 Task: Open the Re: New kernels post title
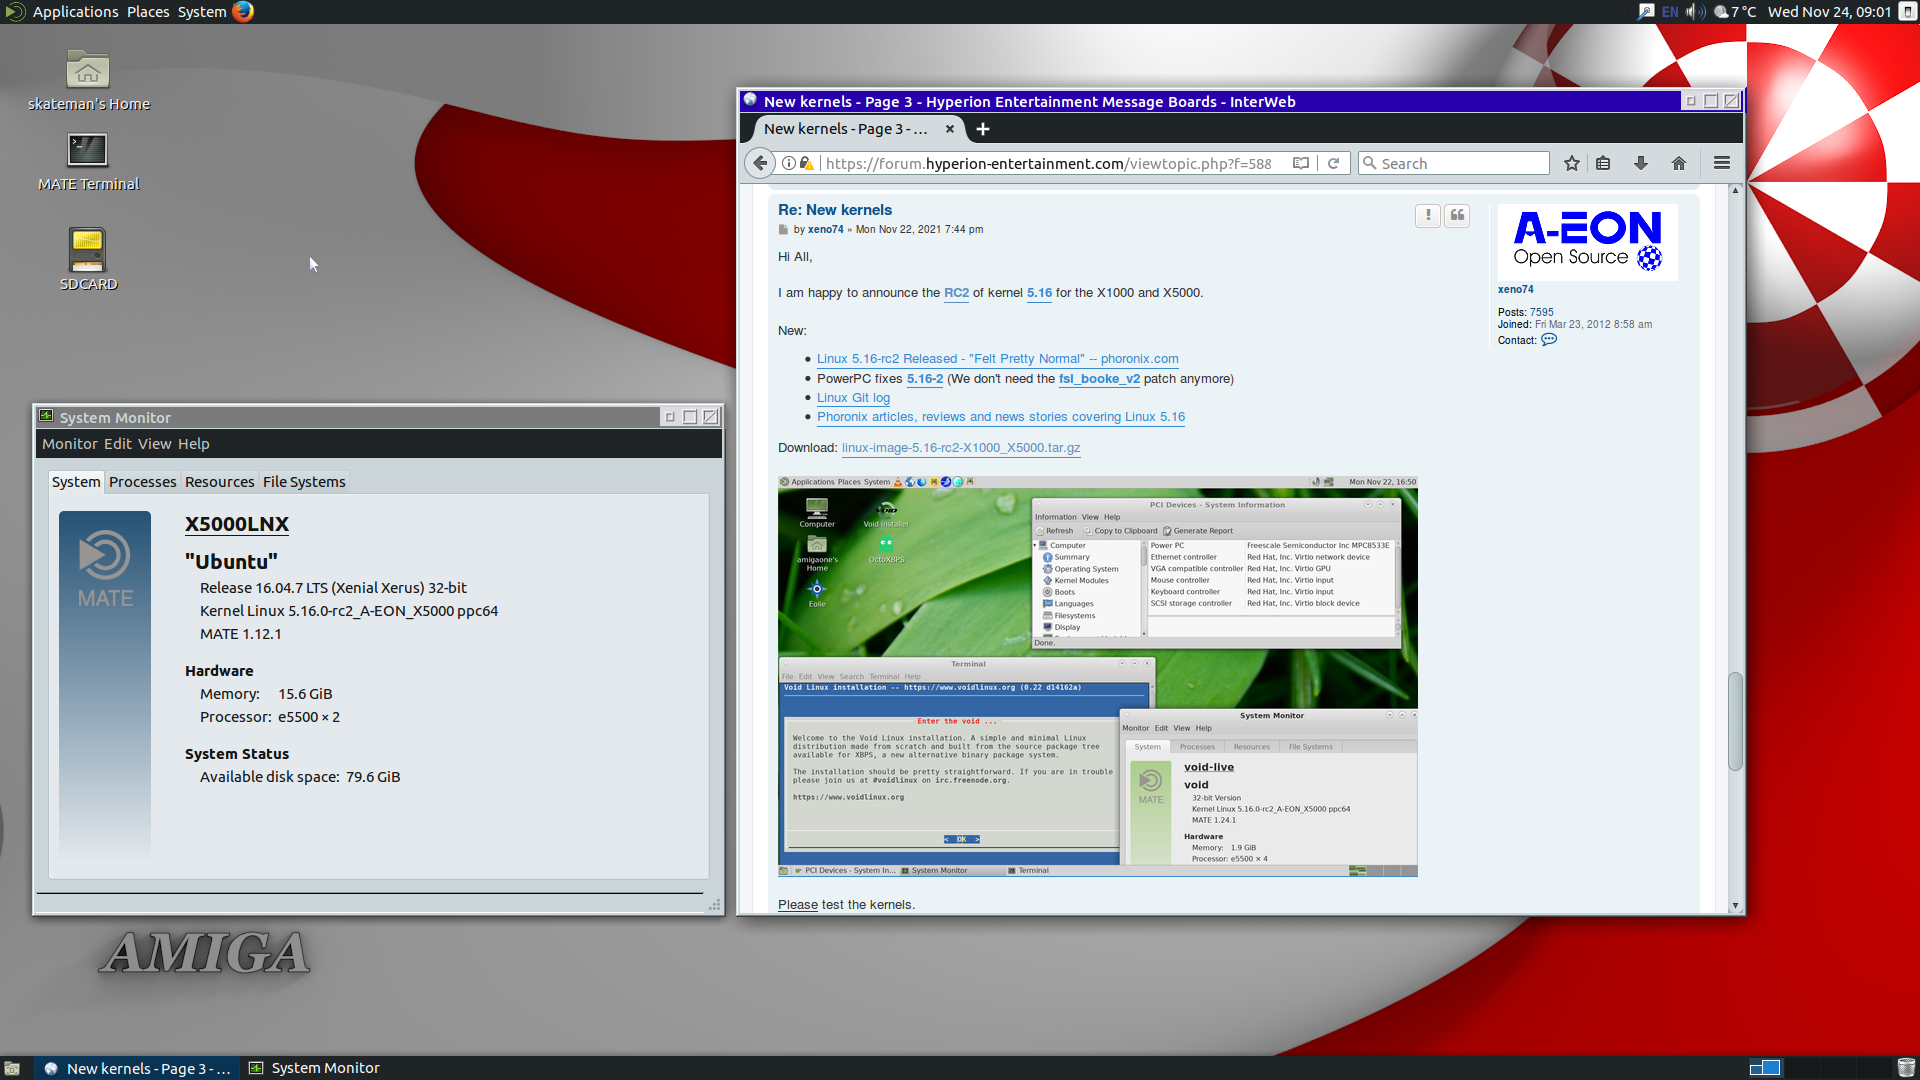(x=835, y=210)
